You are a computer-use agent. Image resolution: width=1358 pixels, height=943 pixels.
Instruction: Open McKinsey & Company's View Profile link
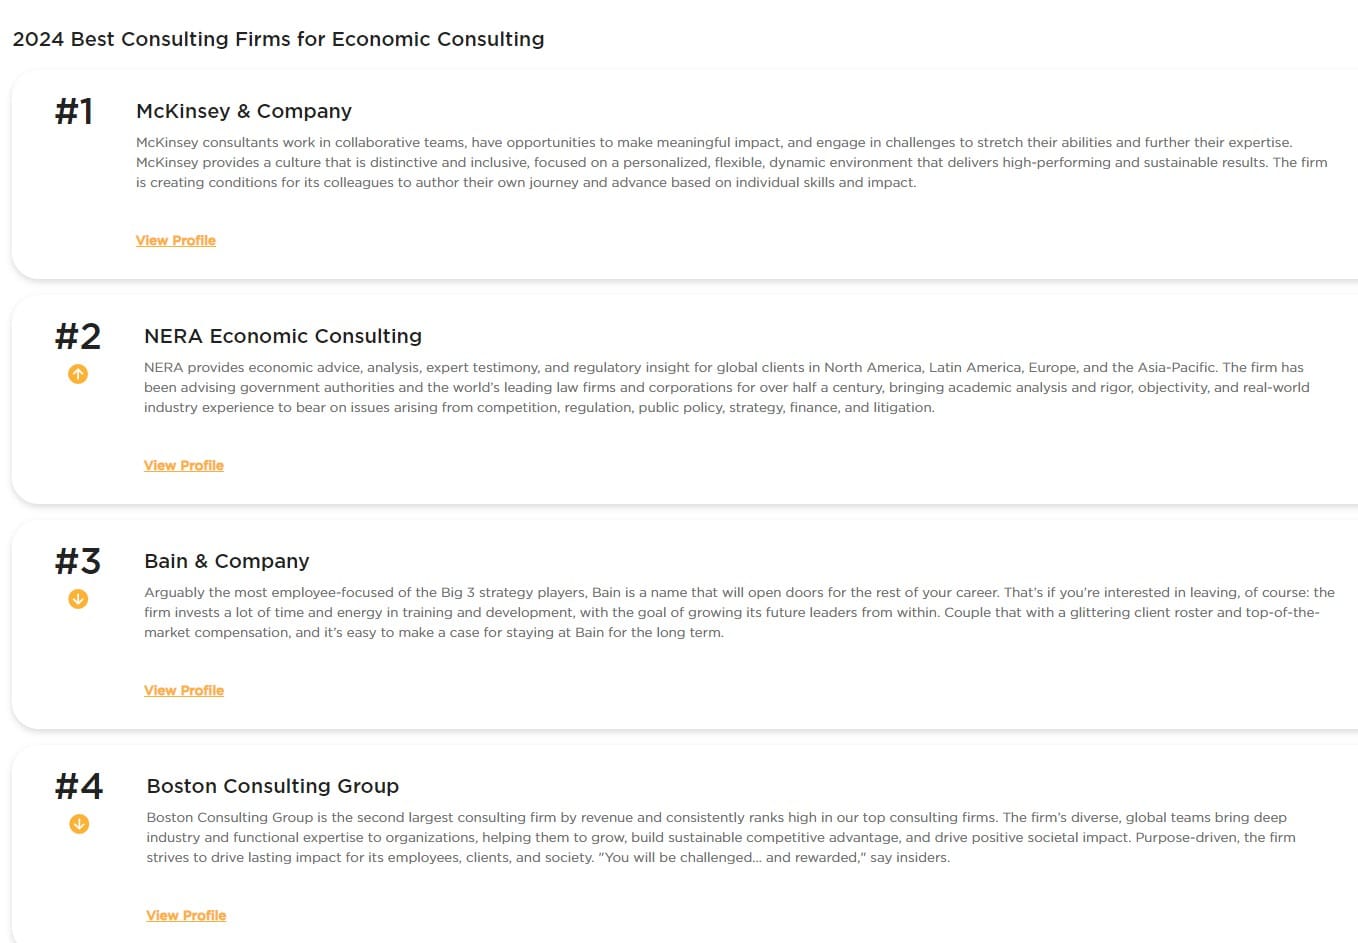(176, 240)
